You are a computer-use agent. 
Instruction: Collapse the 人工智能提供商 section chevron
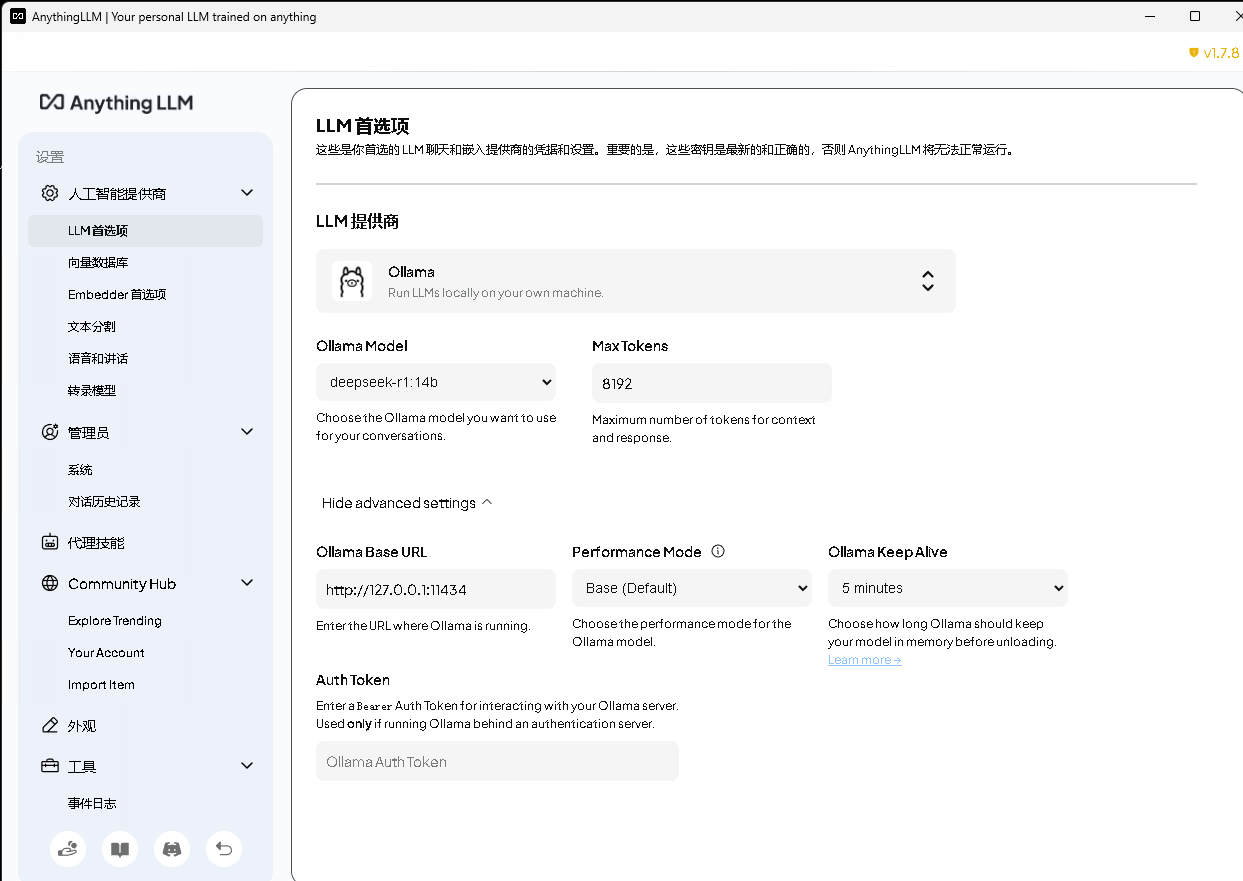click(247, 193)
